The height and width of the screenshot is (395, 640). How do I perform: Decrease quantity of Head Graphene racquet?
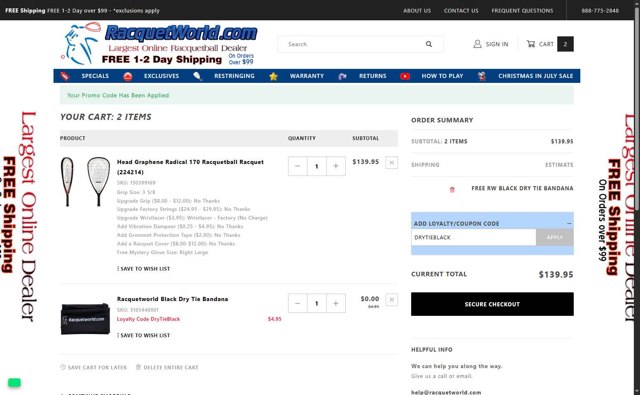pyautogui.click(x=298, y=166)
